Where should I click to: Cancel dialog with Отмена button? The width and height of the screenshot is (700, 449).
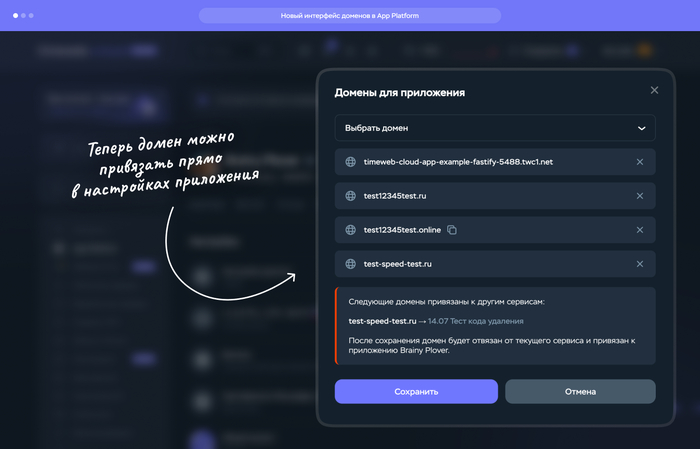[580, 391]
